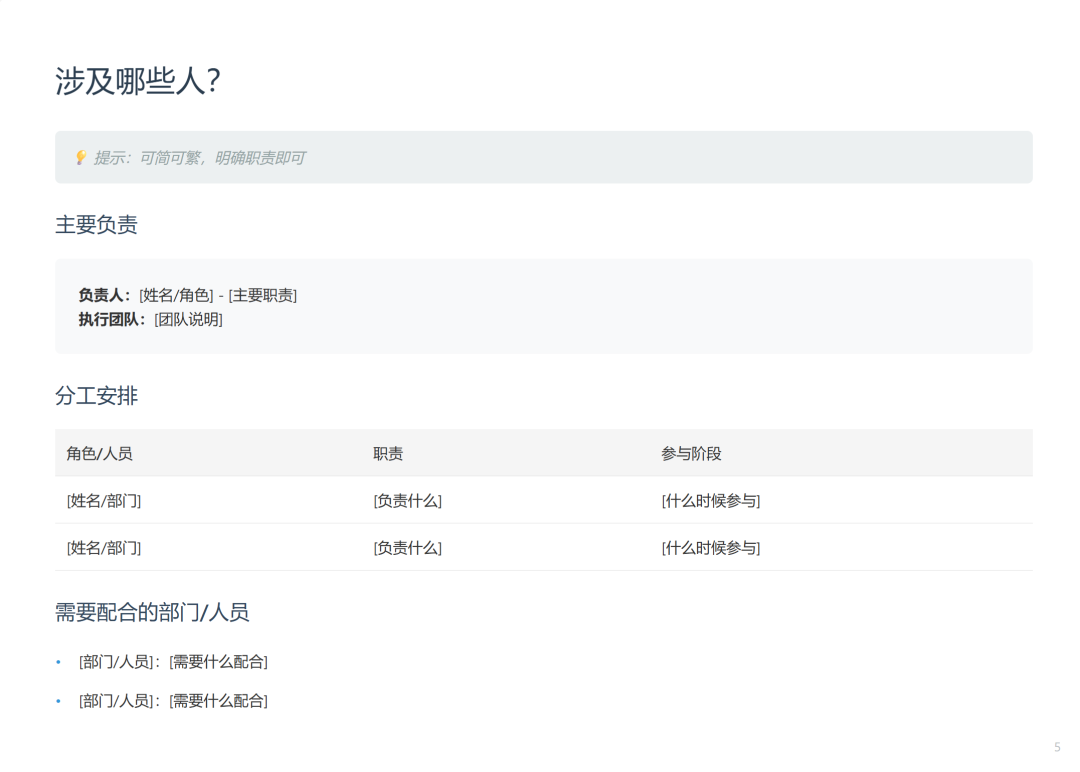Select the "需要配合的部门/人员" heading
Viewport: 1080px width, 772px height.
(152, 612)
